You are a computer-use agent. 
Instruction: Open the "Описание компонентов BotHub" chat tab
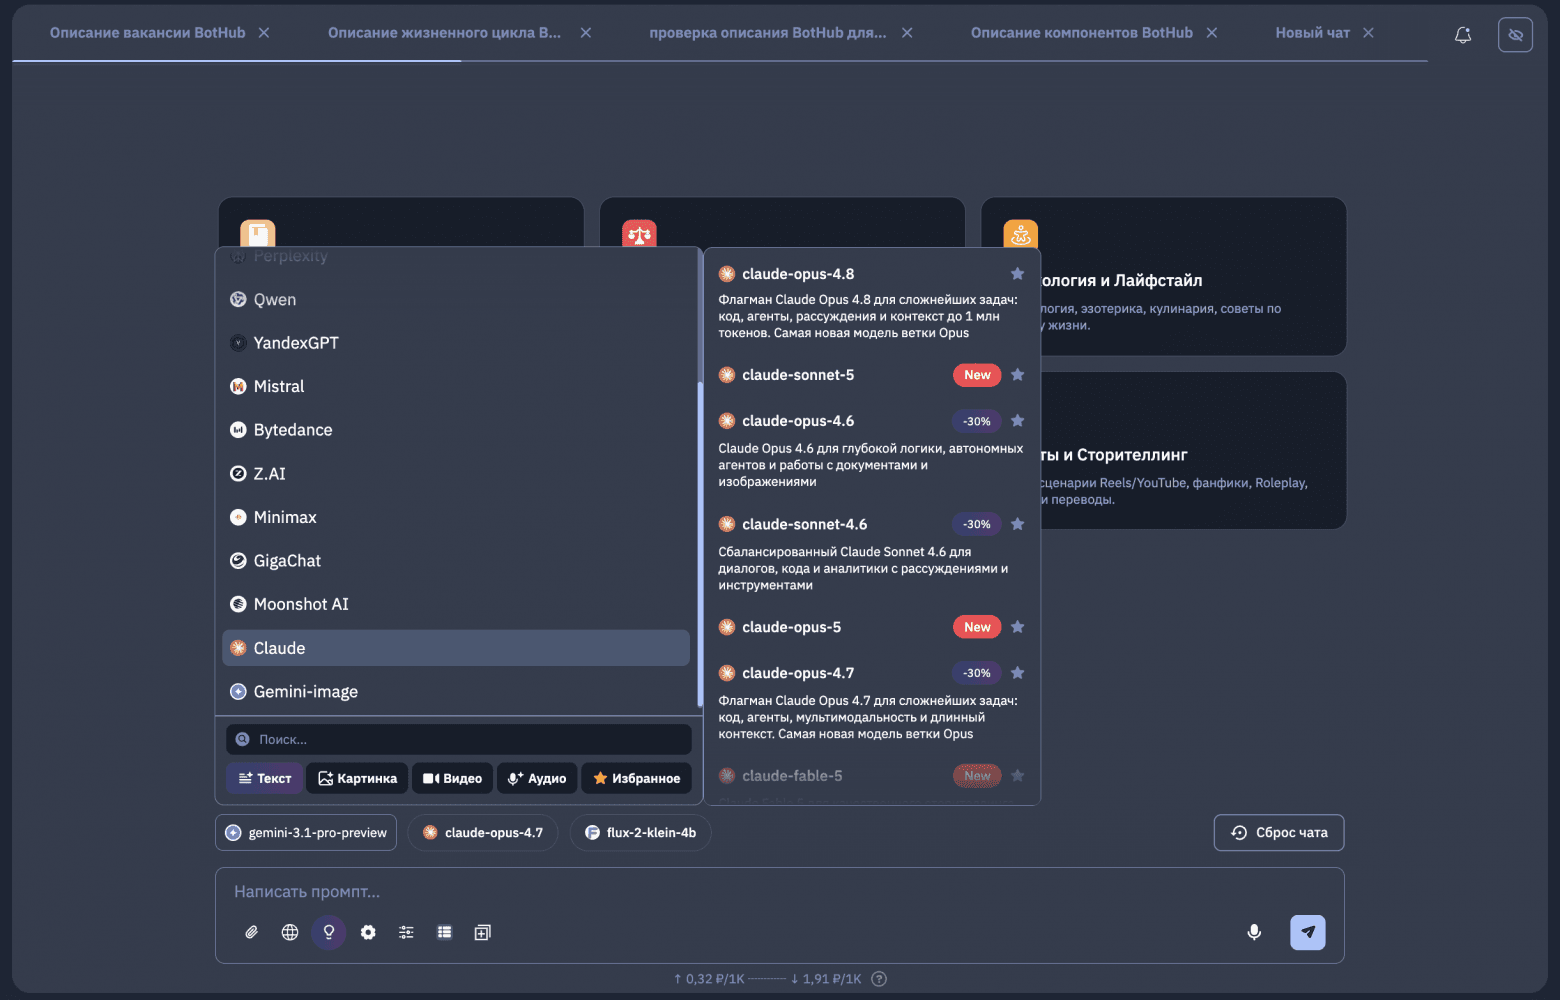tap(1081, 33)
